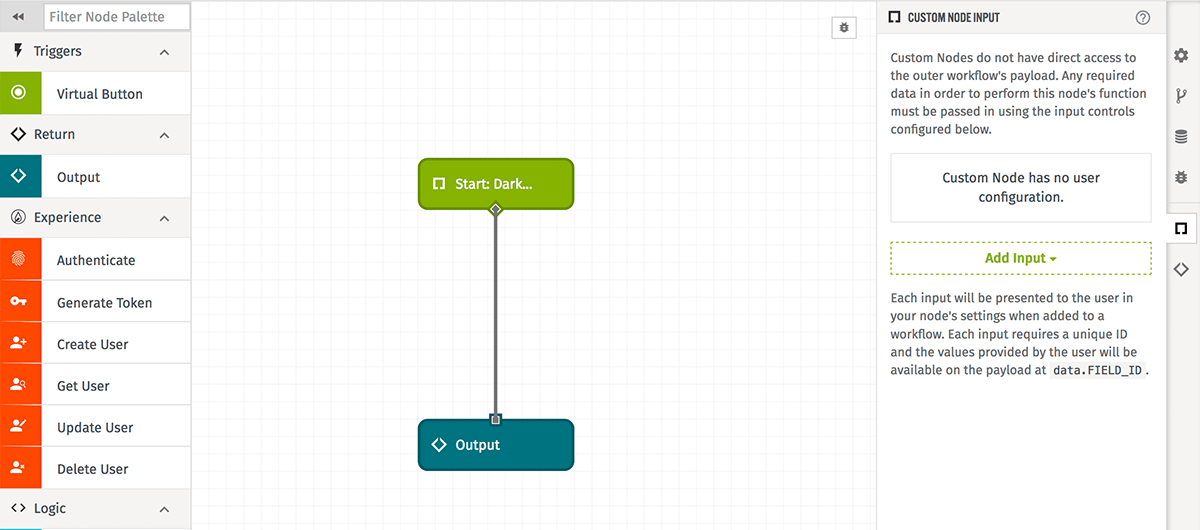Click the diamond icon beside Return
Screen dimensions: 1200x530
point(18,134)
